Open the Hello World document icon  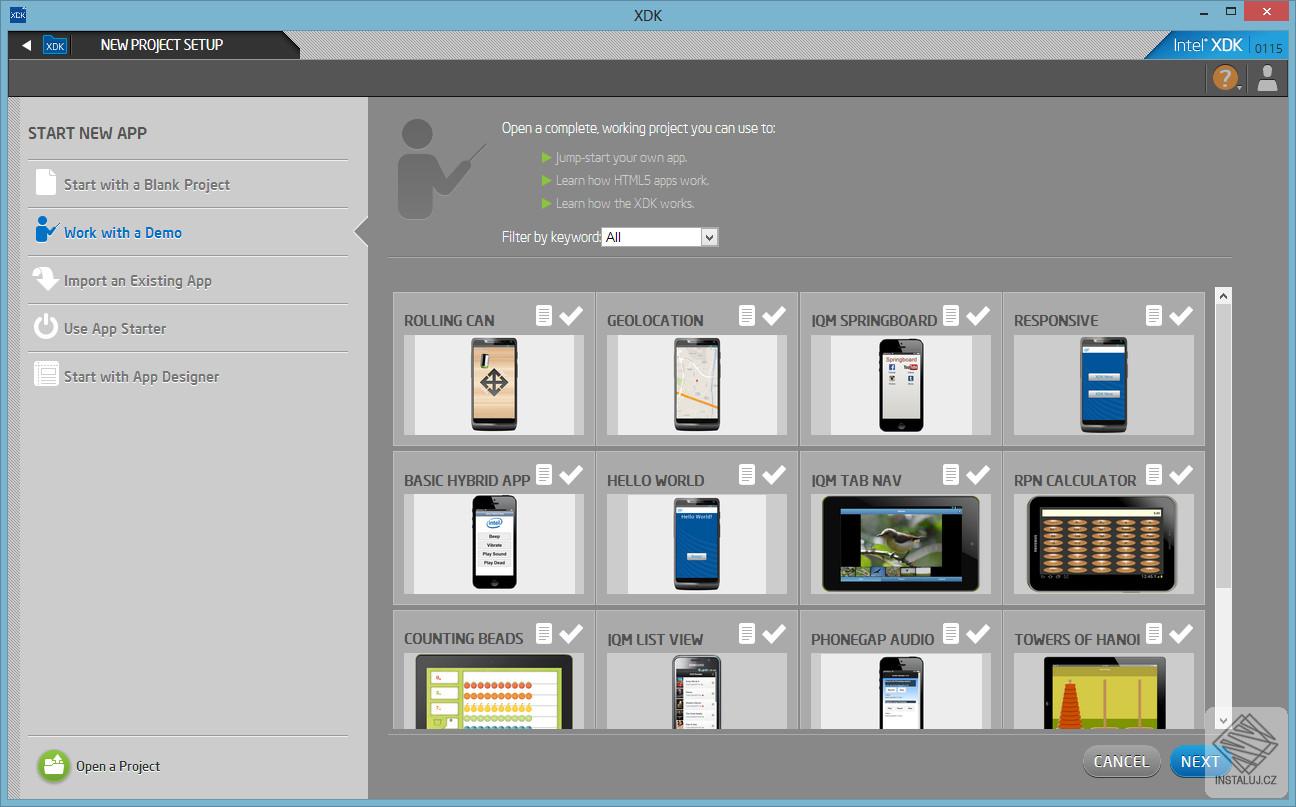[747, 474]
